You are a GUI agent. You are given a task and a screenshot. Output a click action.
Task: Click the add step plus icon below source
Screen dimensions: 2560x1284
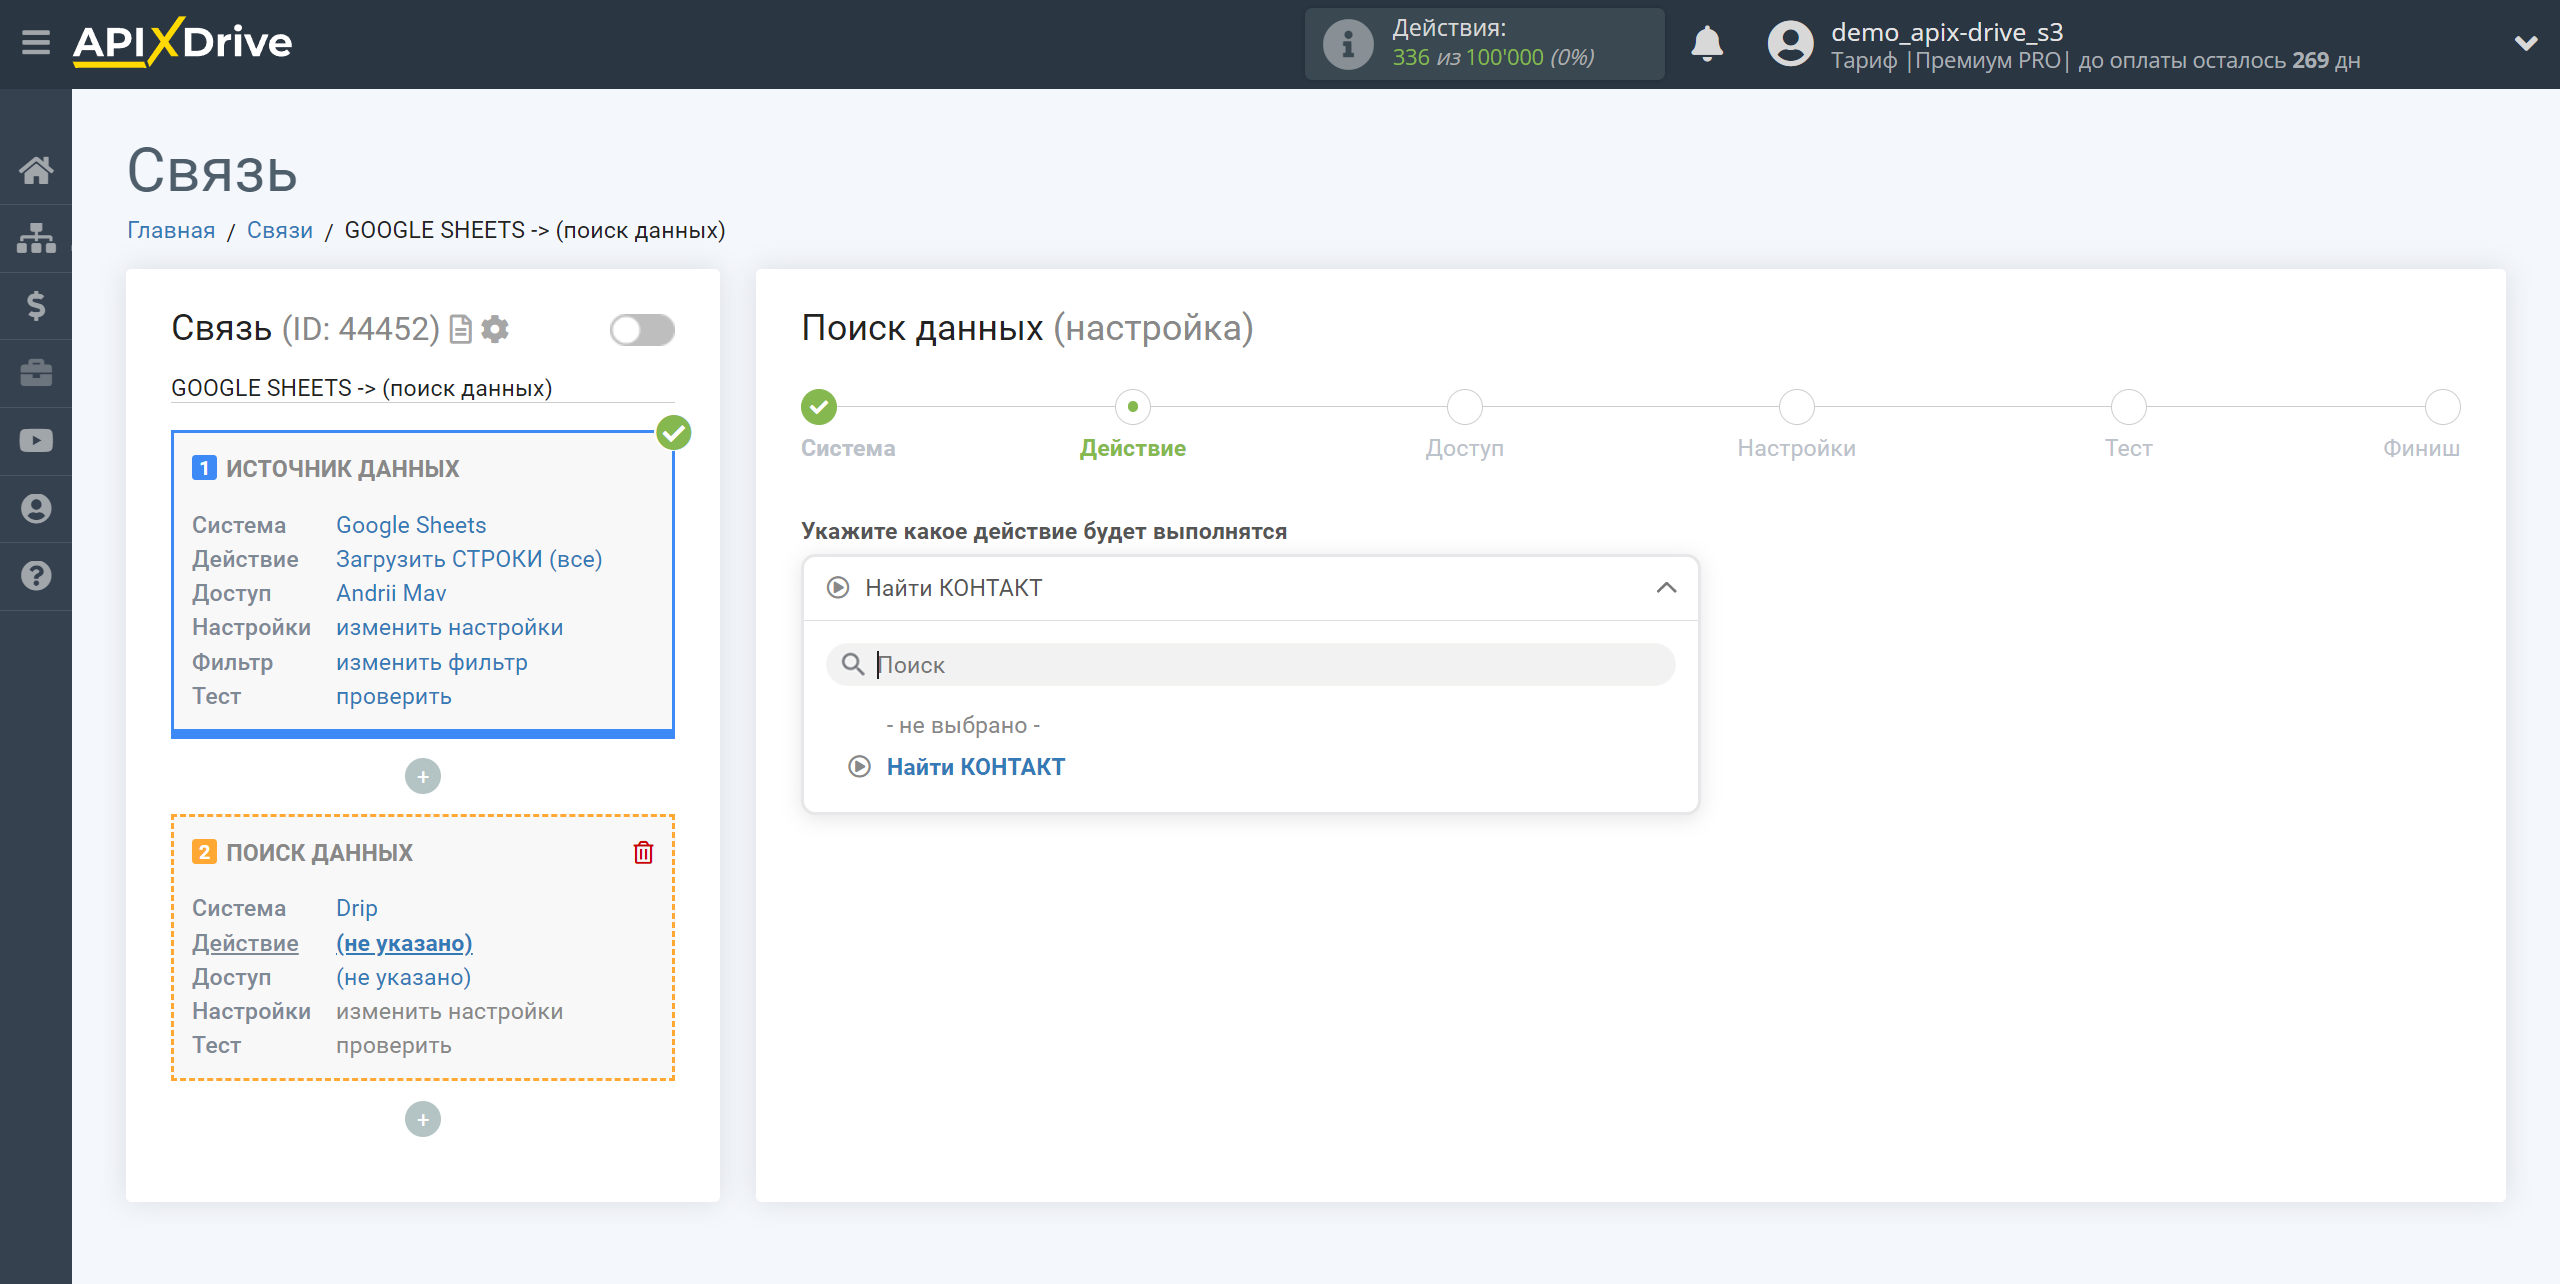point(424,776)
